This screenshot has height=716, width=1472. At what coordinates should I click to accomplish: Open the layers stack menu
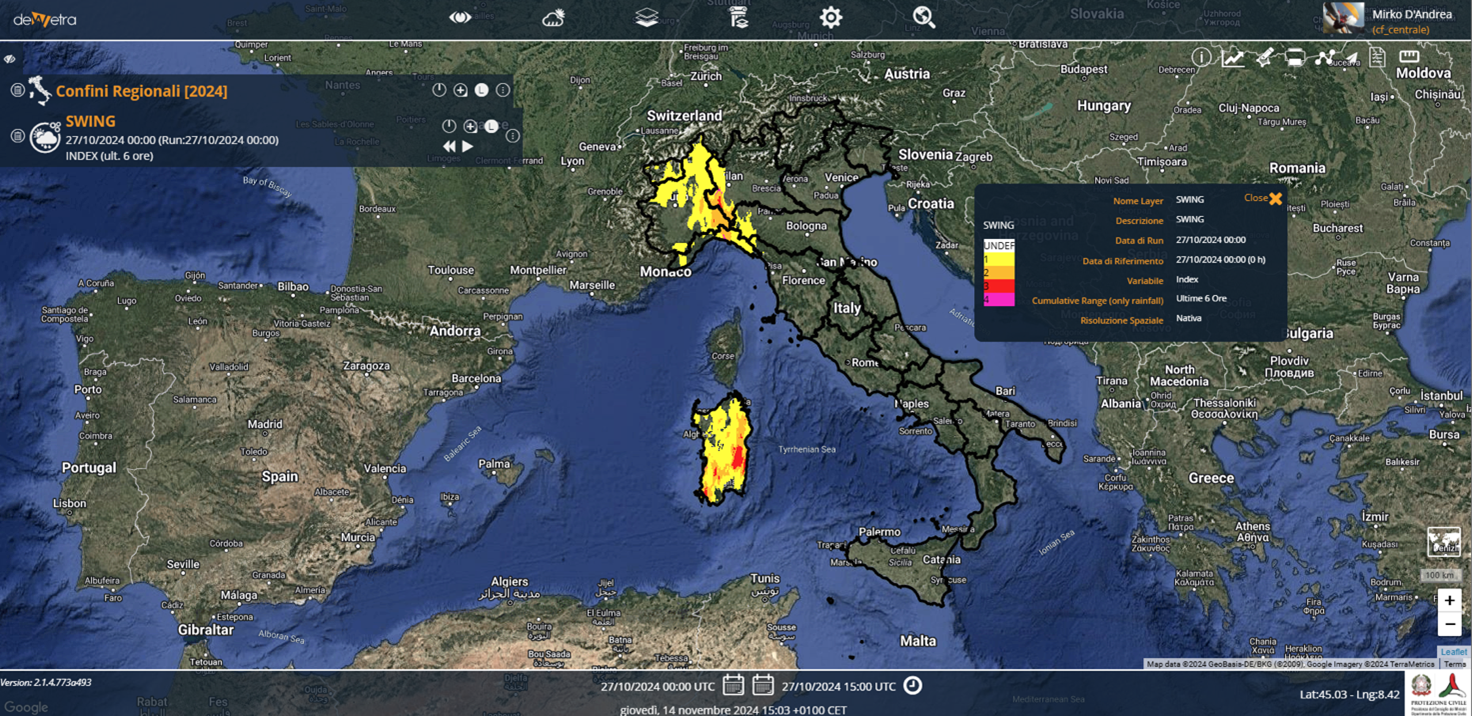click(647, 18)
